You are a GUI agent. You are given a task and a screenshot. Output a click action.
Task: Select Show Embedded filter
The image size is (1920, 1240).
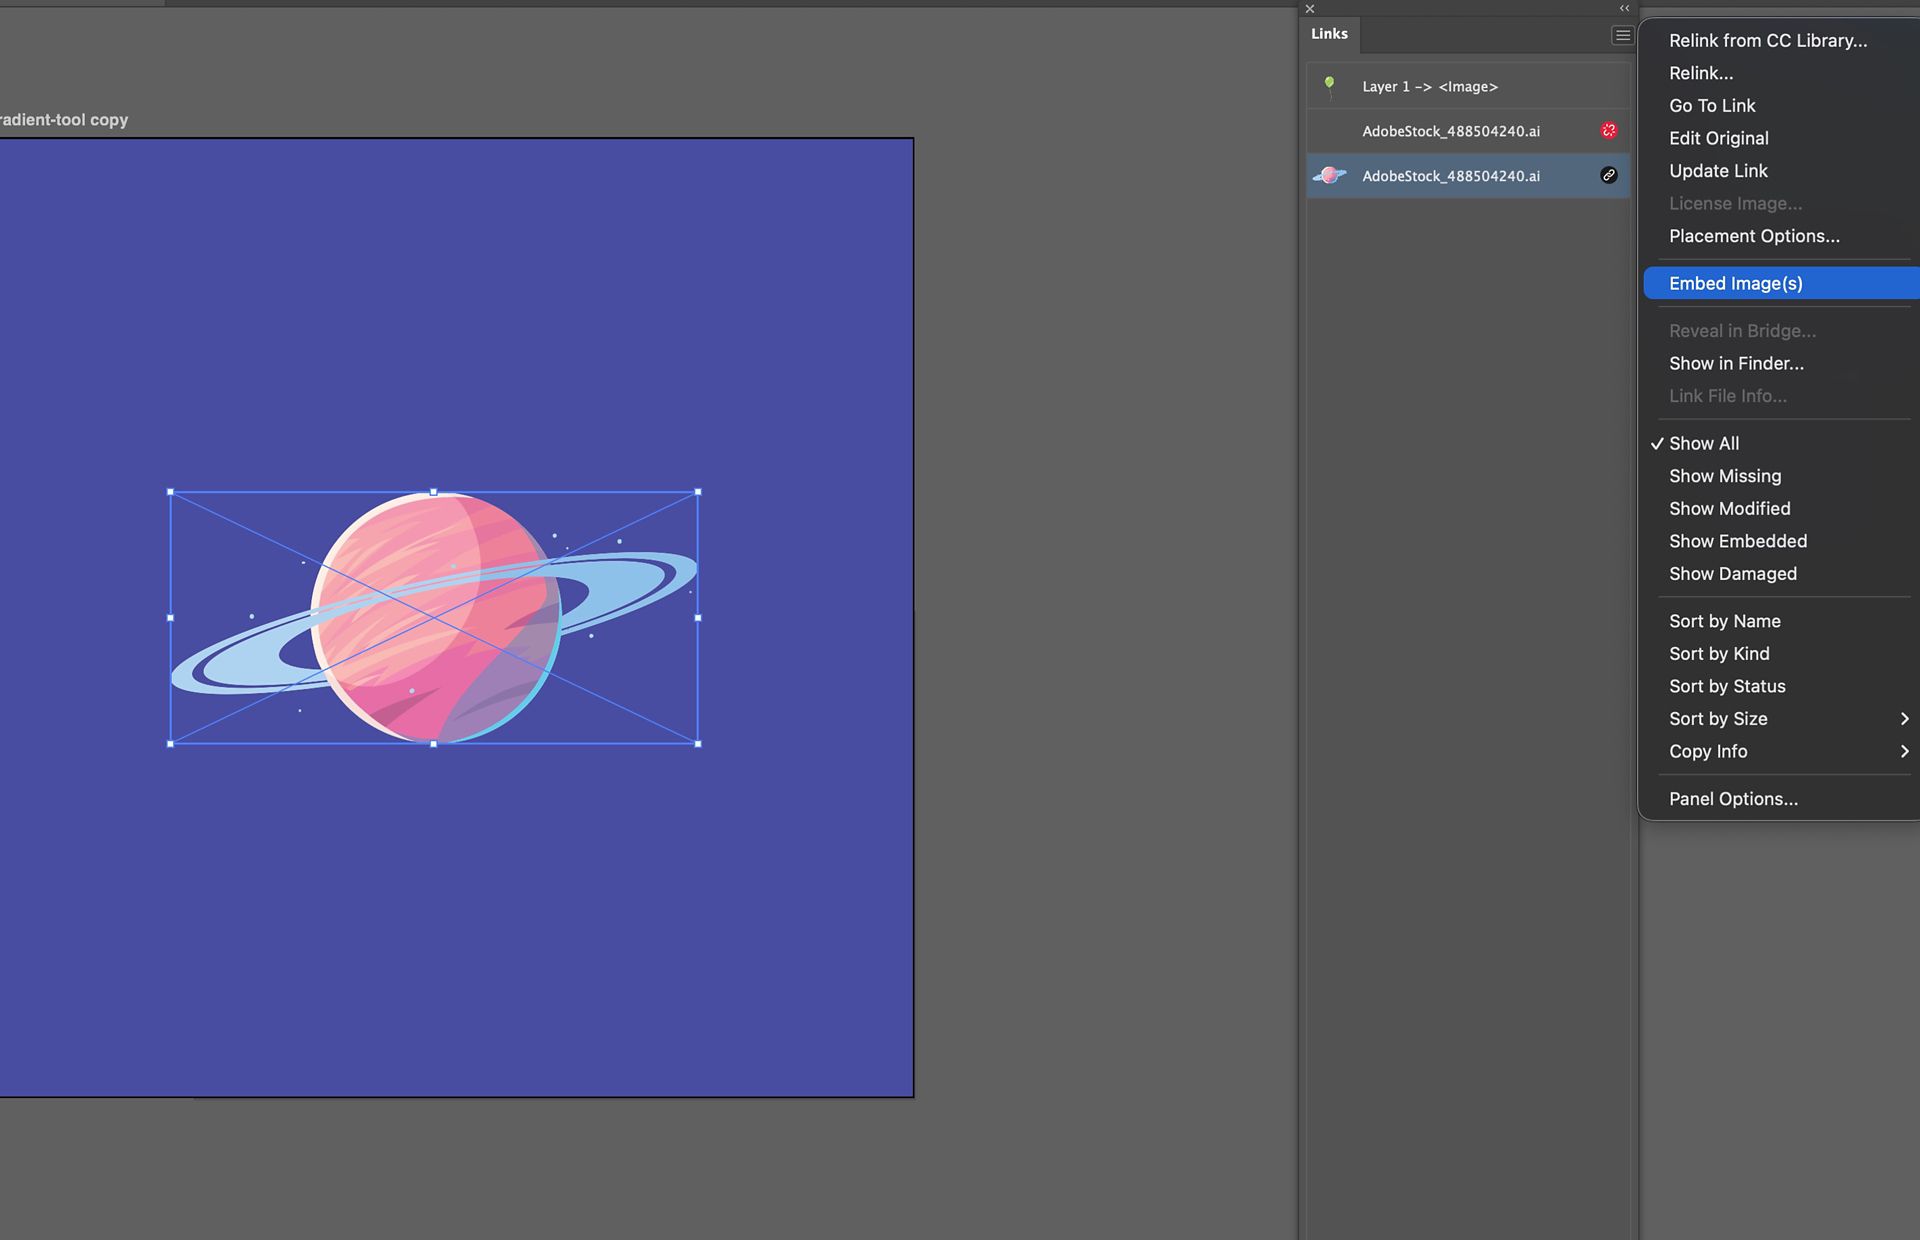click(x=1737, y=541)
